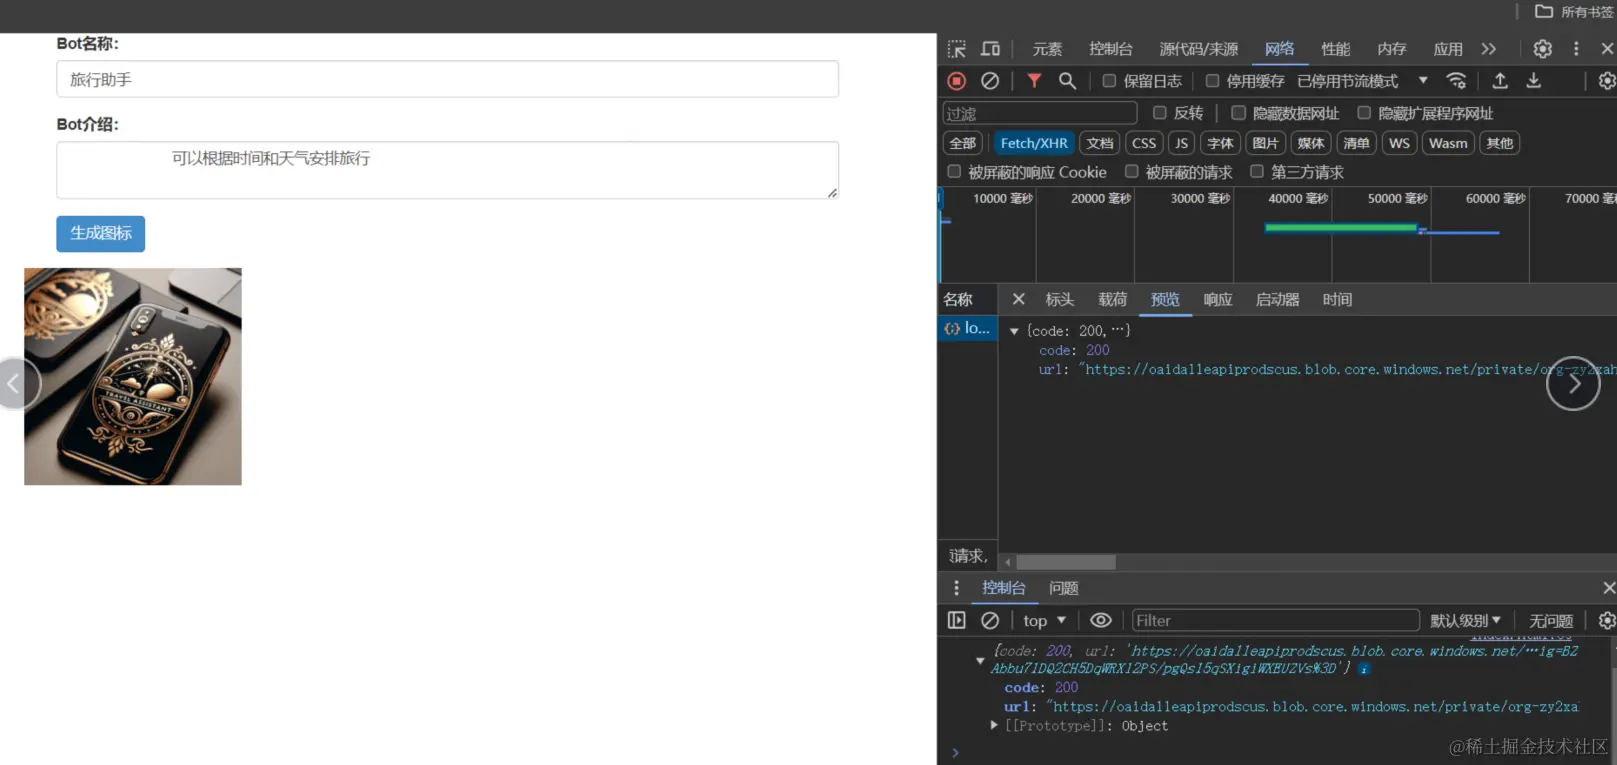The width and height of the screenshot is (1617, 765).
Task: Clear the network log
Action: tap(990, 81)
